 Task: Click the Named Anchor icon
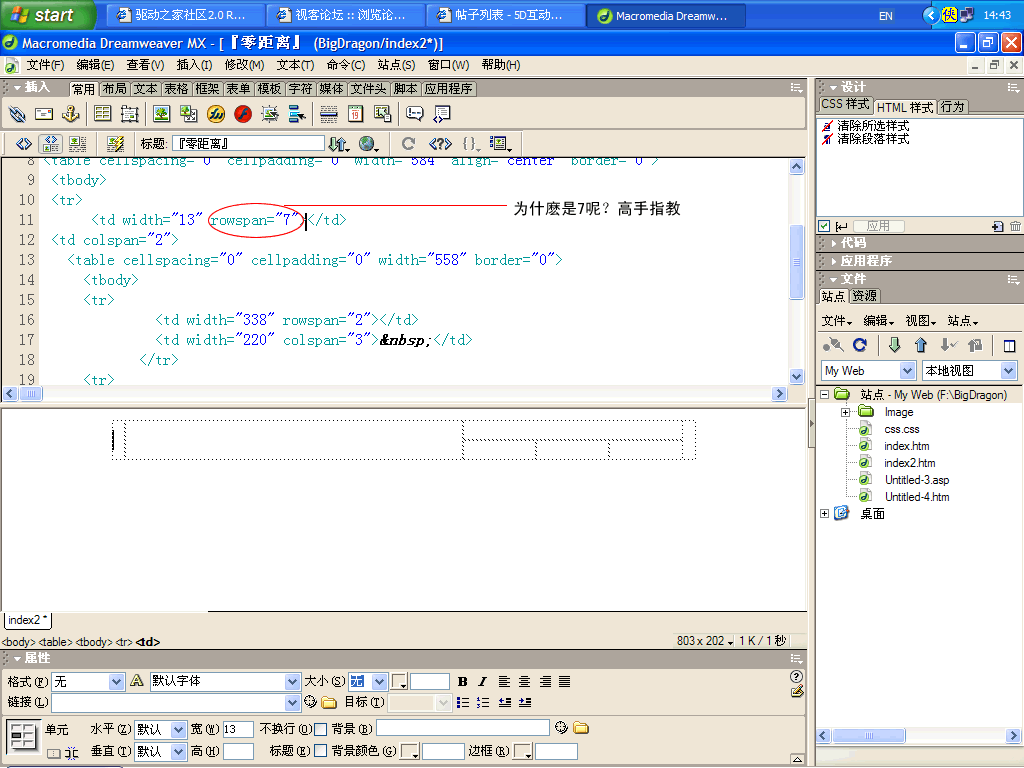[71, 114]
